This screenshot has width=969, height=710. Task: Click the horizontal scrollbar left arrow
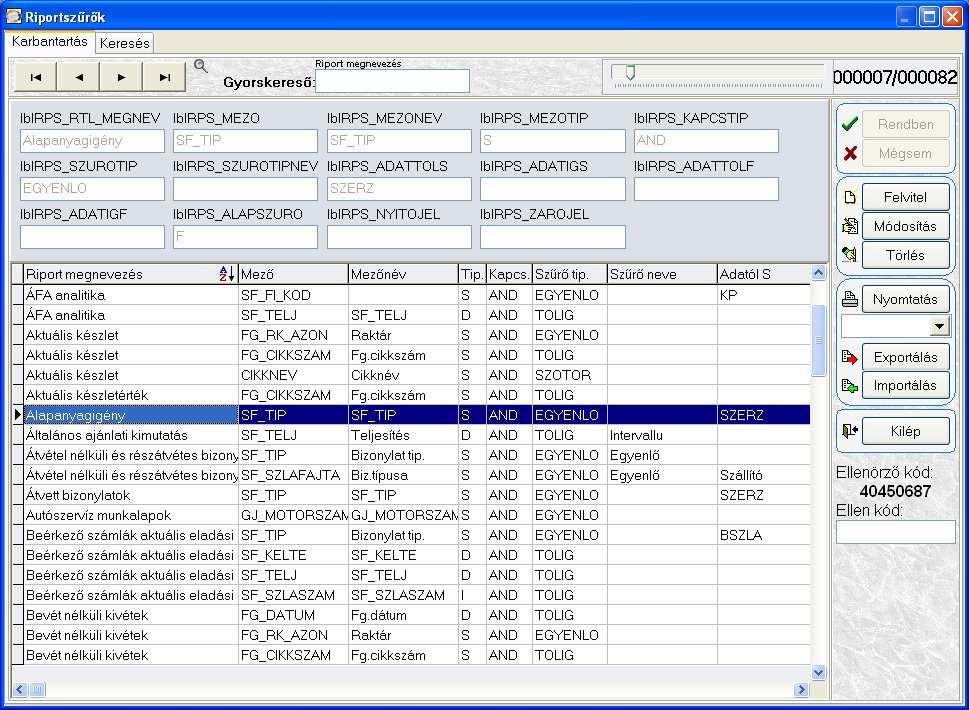(19, 689)
